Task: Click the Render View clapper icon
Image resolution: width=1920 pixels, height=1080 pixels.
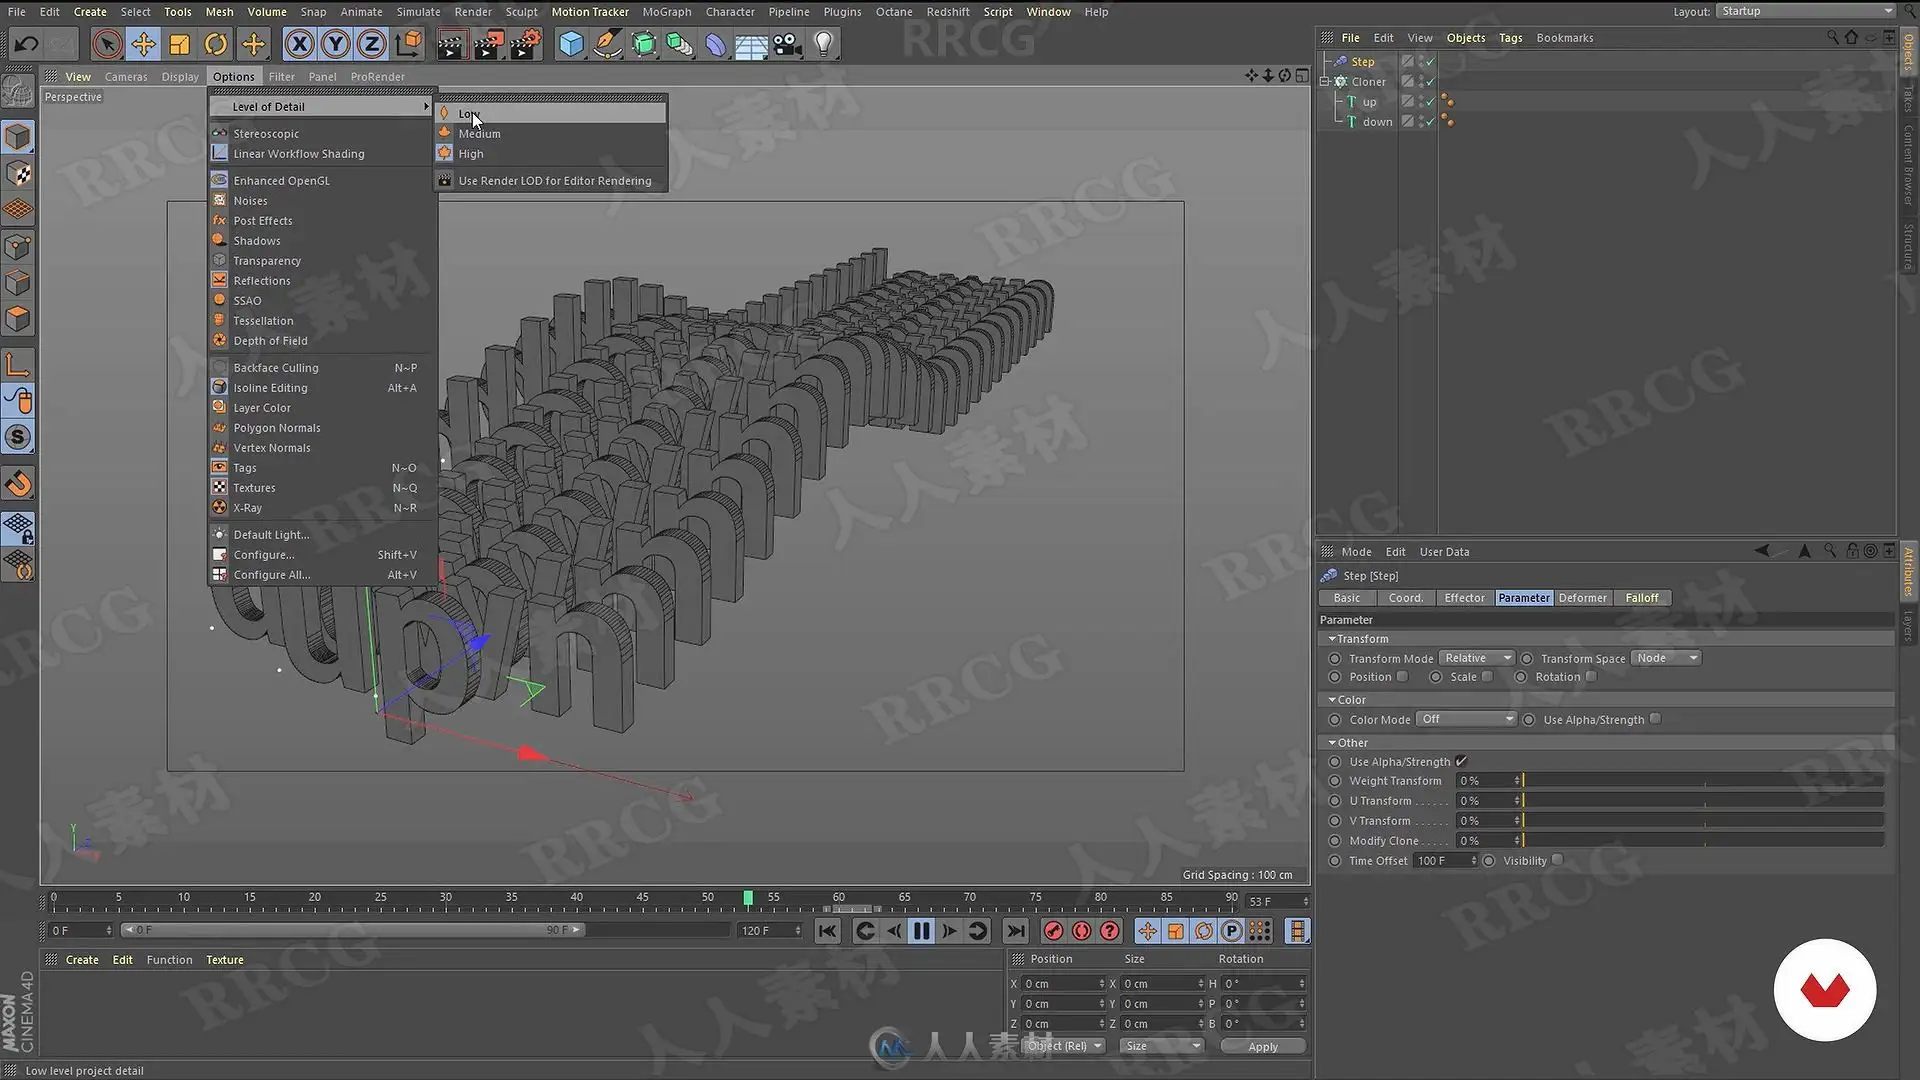Action: coord(451,44)
